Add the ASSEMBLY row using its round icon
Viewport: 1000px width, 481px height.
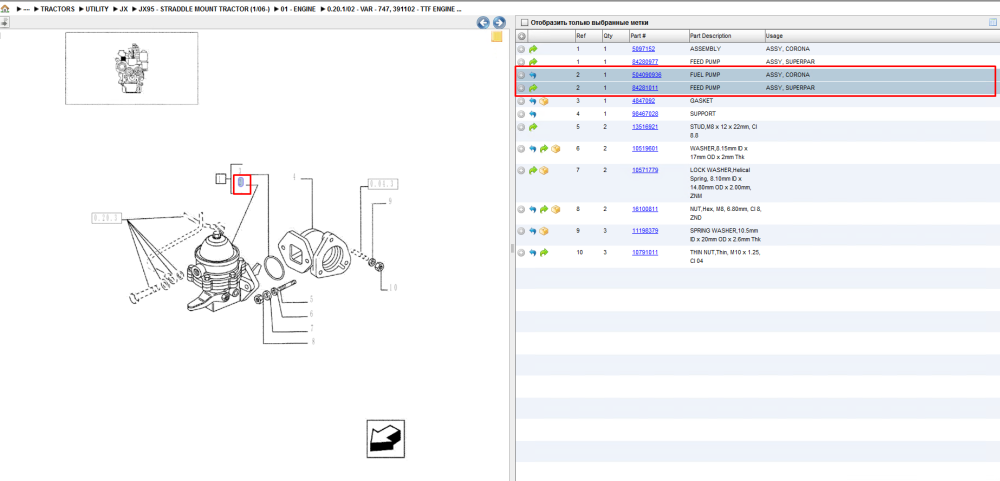click(x=522, y=49)
